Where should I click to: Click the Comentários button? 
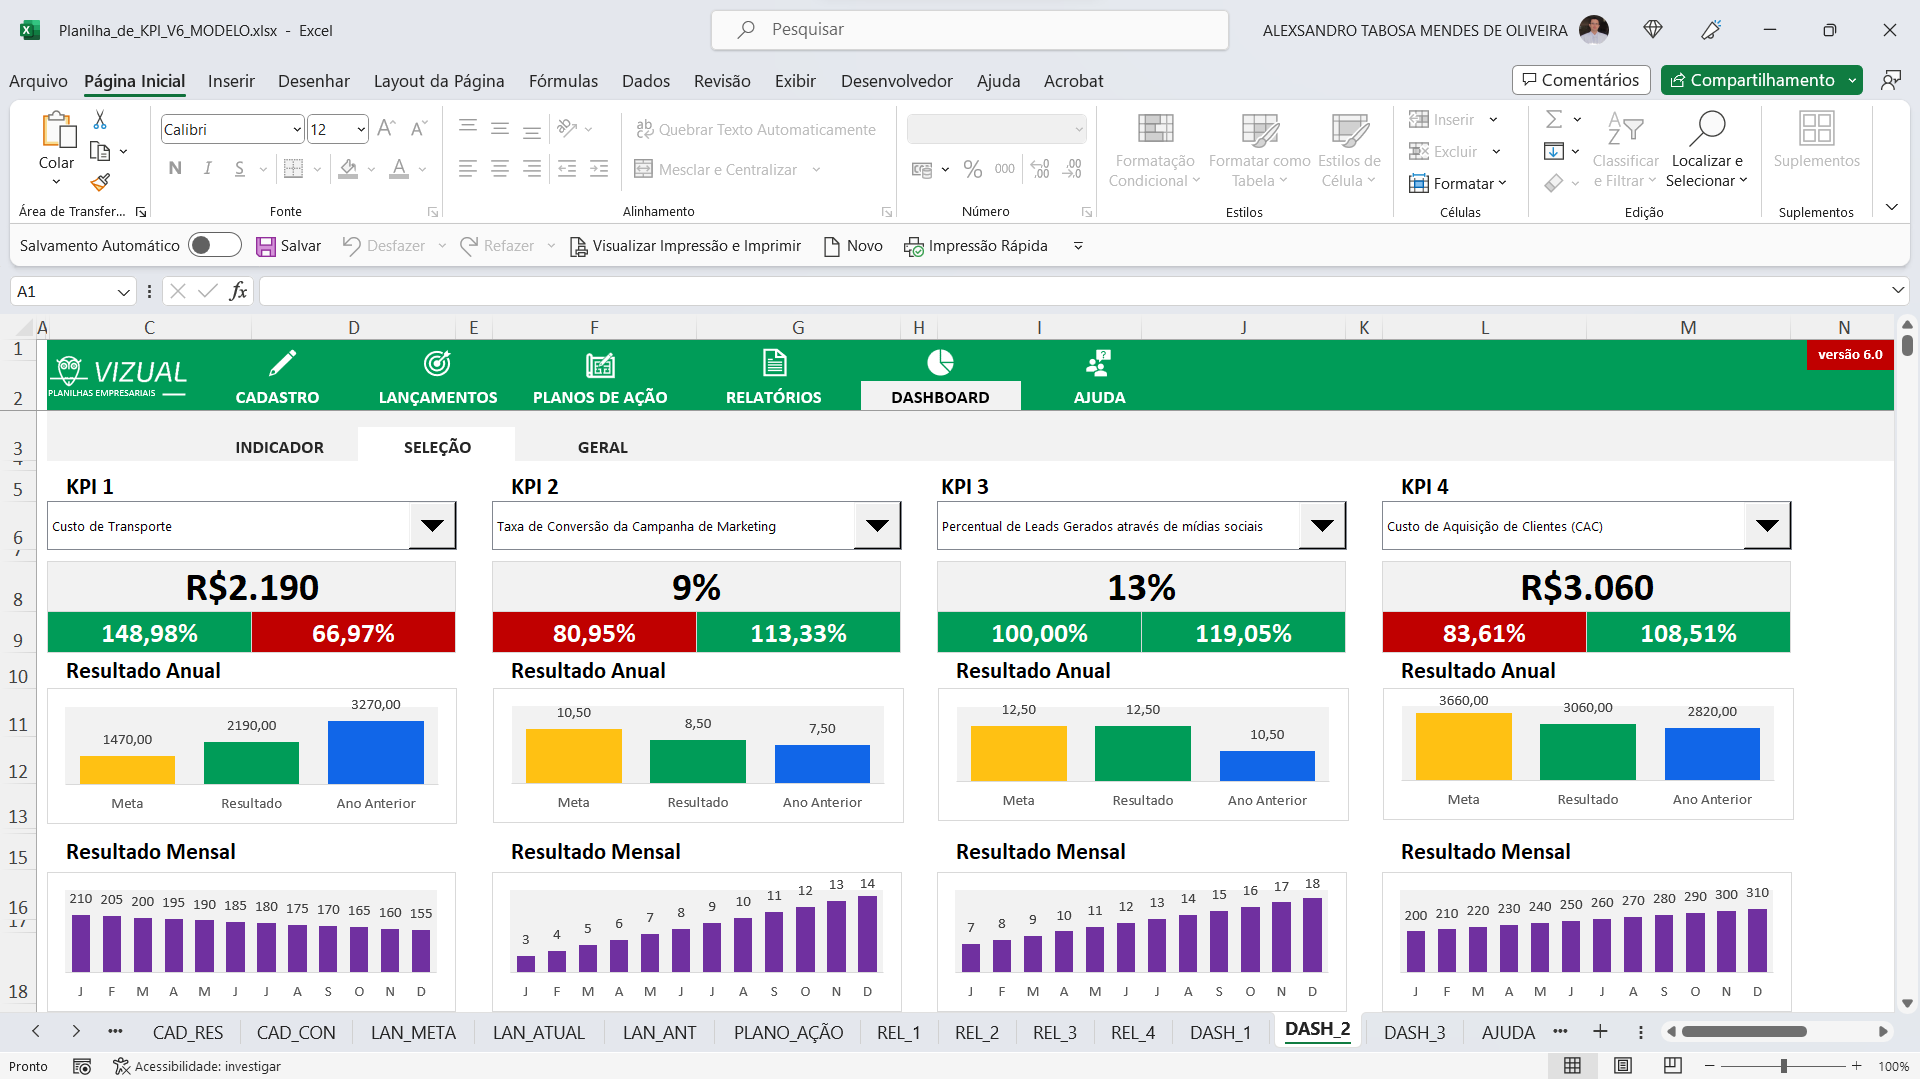click(x=1581, y=80)
